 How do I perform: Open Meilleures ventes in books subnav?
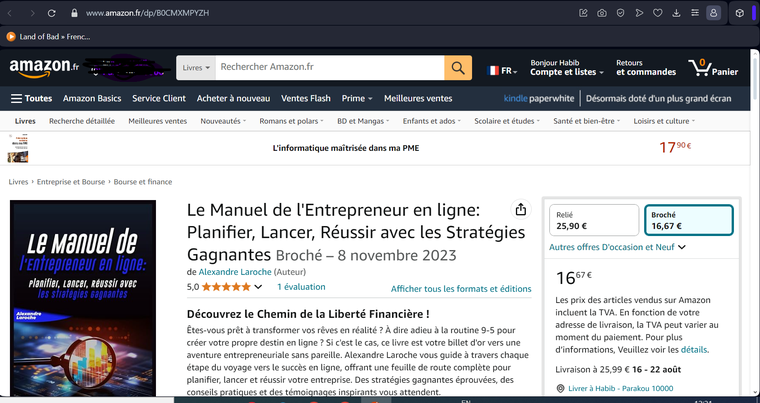click(x=158, y=121)
